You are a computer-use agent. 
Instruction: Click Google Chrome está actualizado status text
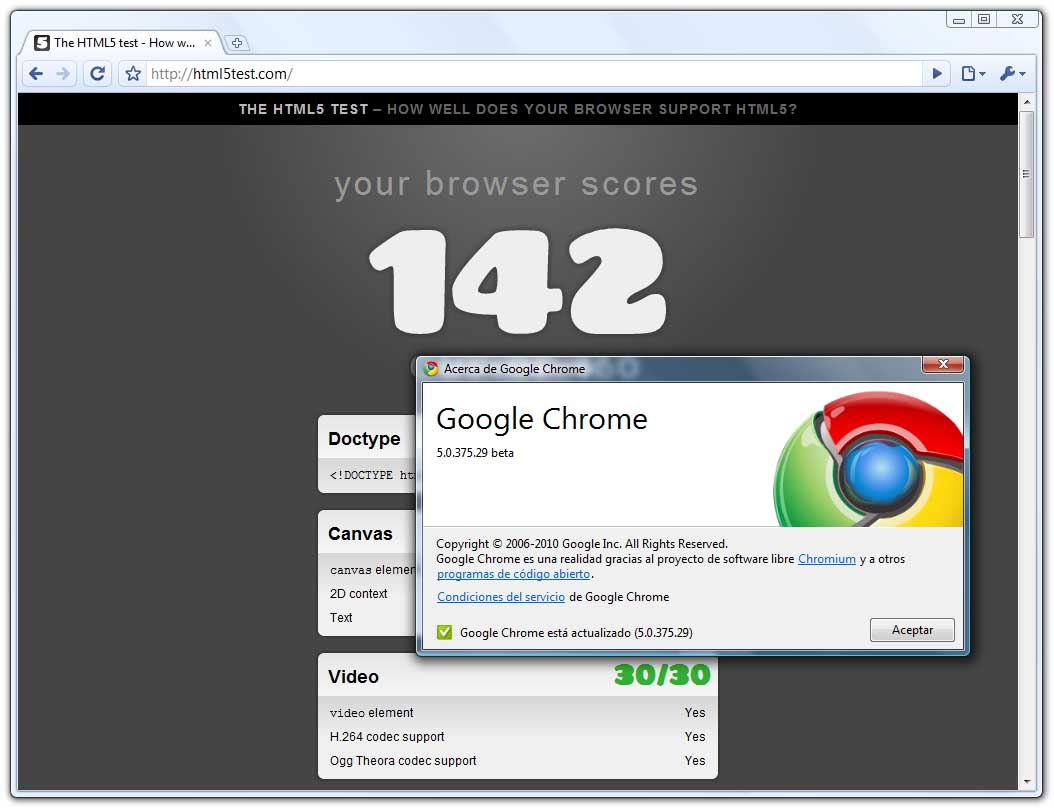[x=576, y=633]
